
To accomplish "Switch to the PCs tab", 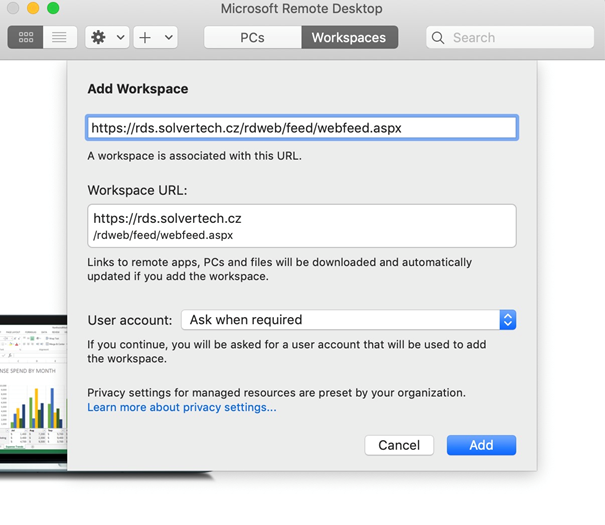I will pyautogui.click(x=252, y=37).
